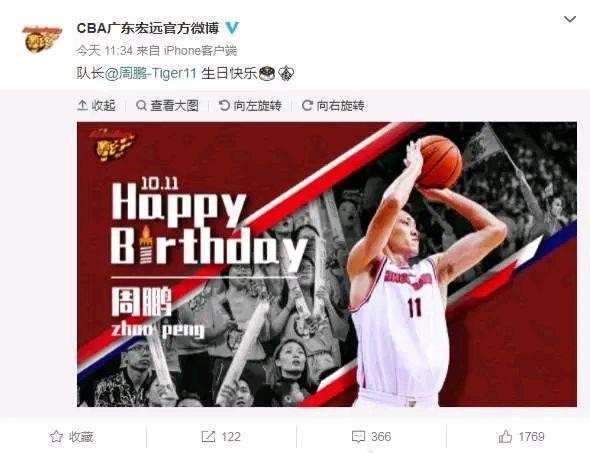Collapse the image with 收起

coord(96,106)
